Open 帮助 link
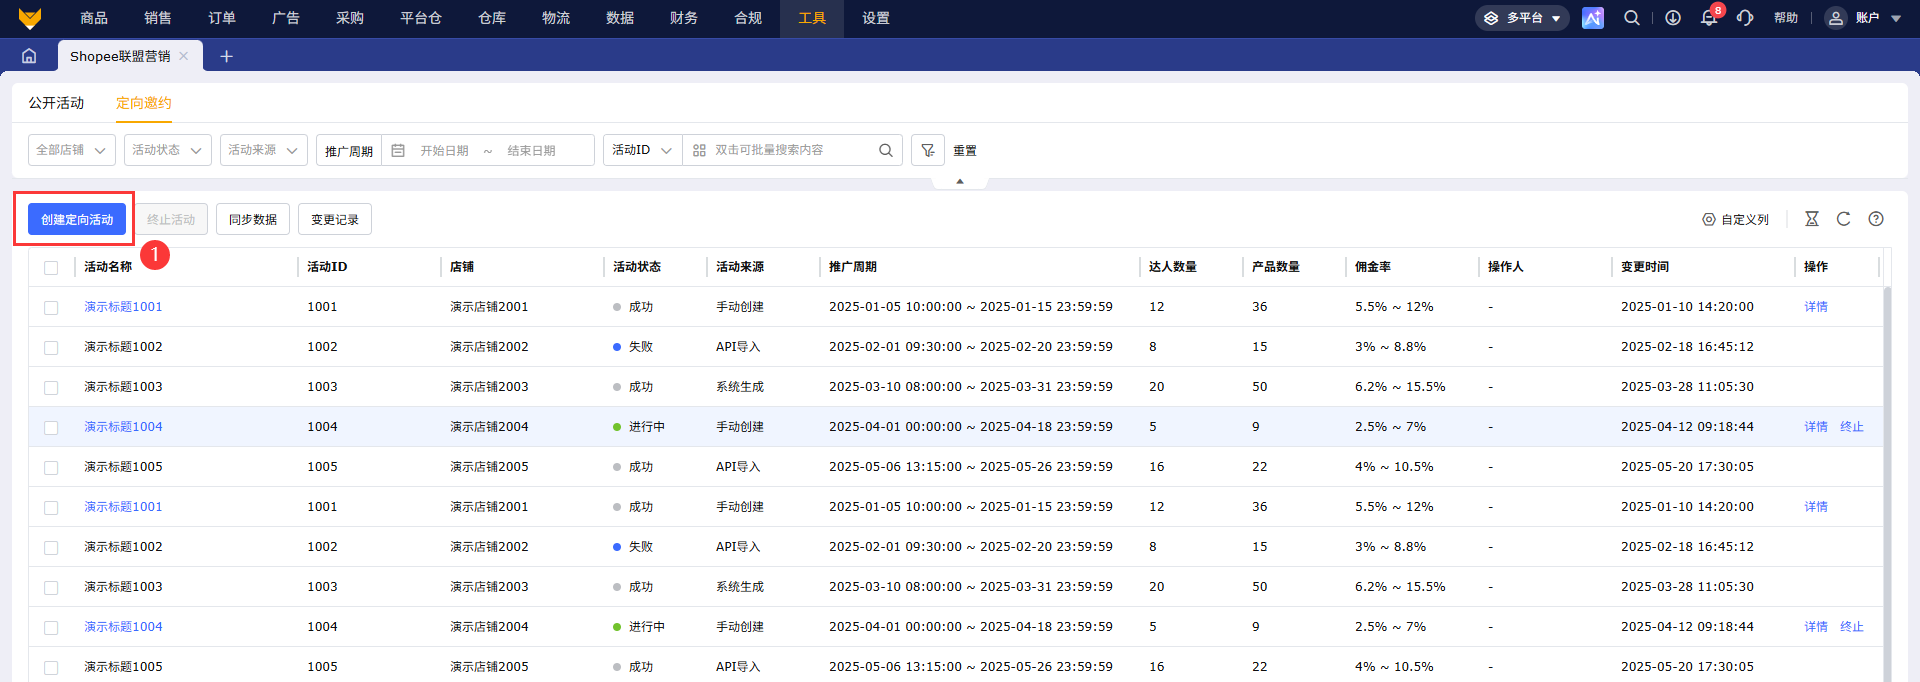This screenshot has width=1920, height=682. click(1786, 18)
